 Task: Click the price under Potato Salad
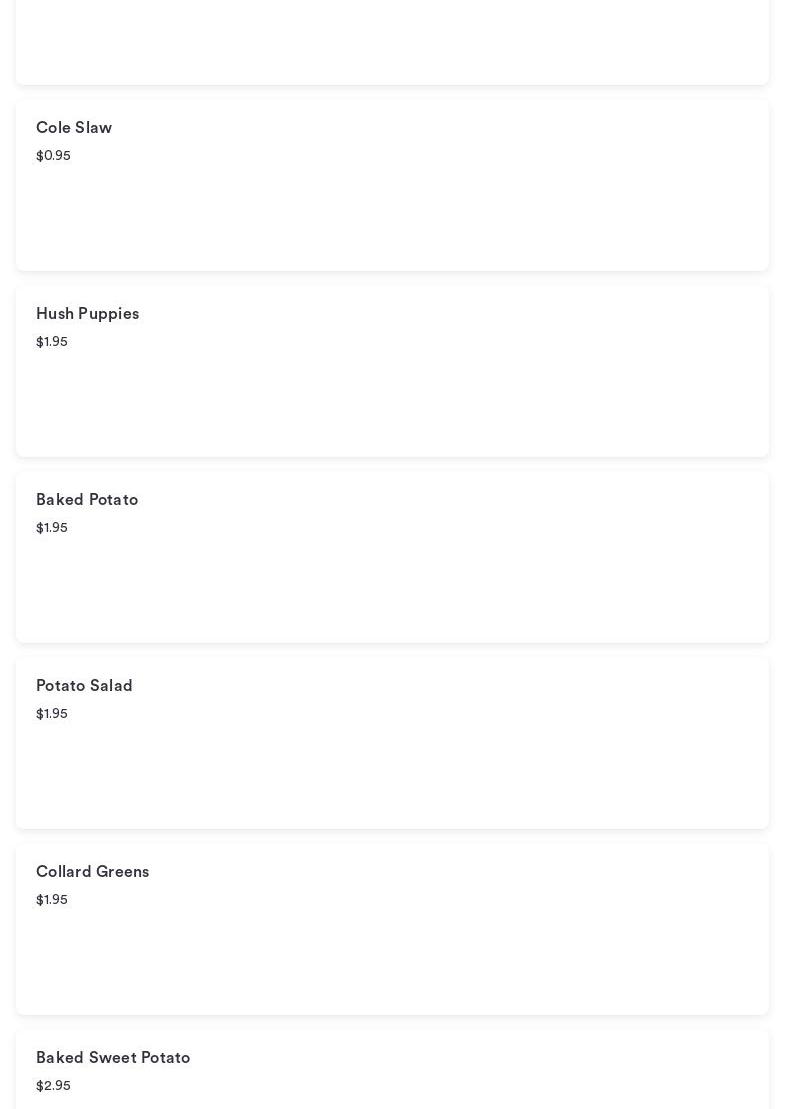[x=52, y=714]
